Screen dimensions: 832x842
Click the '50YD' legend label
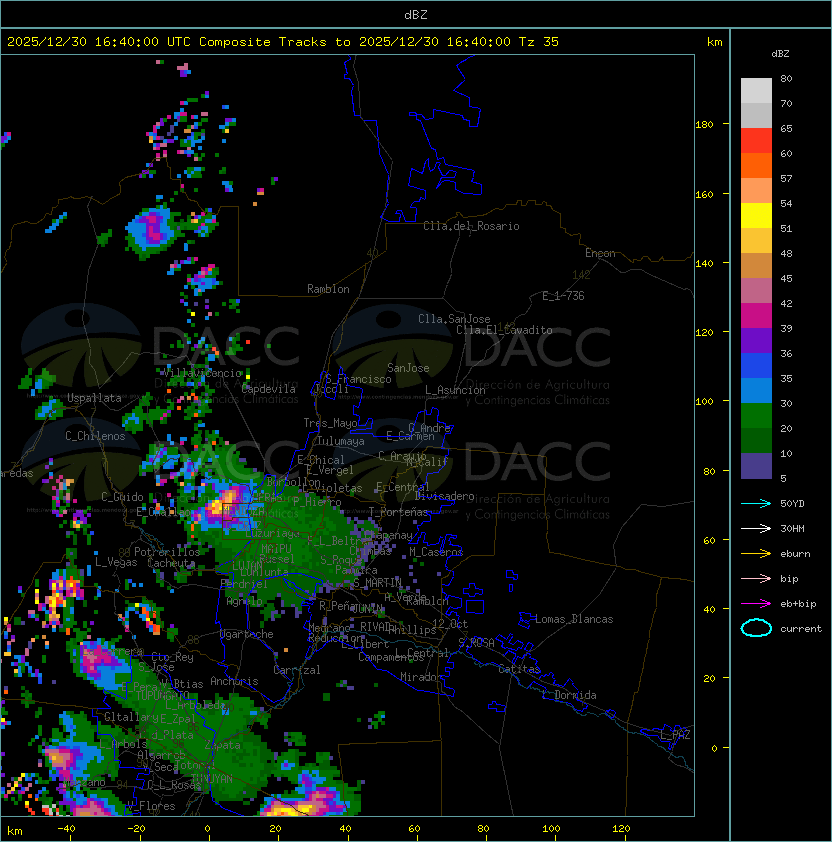pos(792,504)
